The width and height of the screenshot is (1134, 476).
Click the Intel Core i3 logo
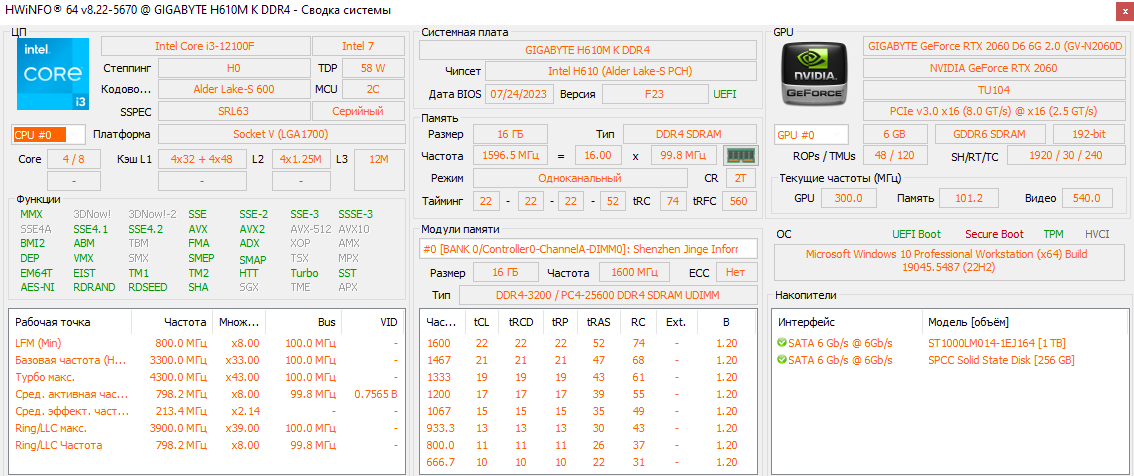[52, 75]
